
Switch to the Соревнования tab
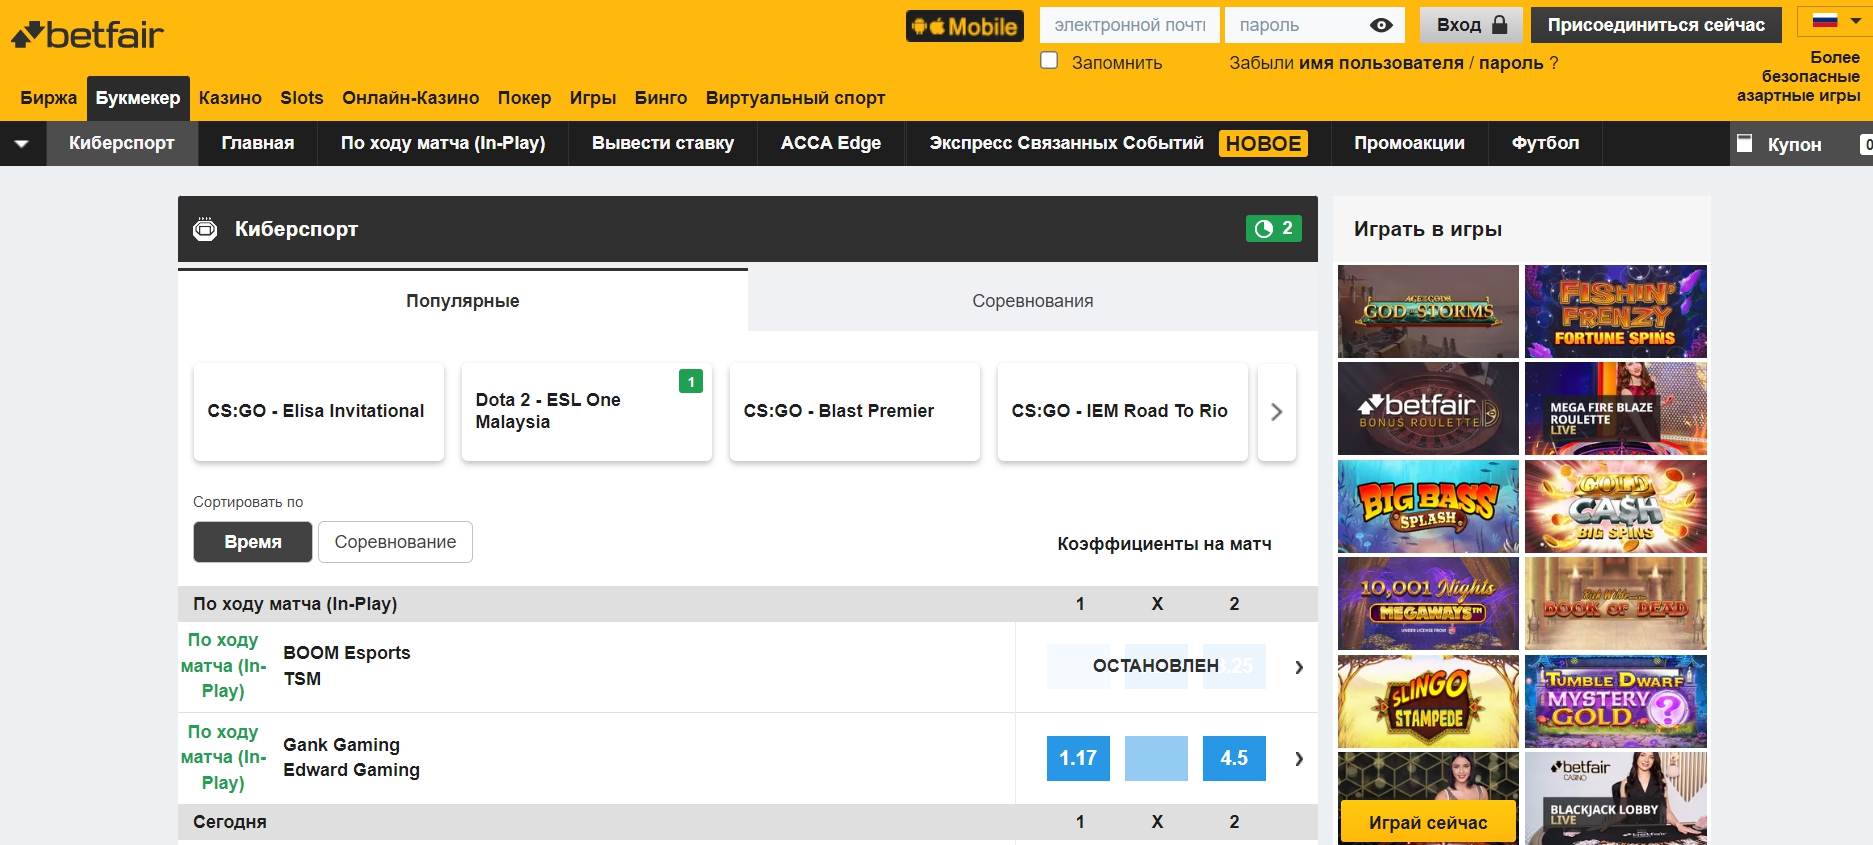pyautogui.click(x=1032, y=301)
